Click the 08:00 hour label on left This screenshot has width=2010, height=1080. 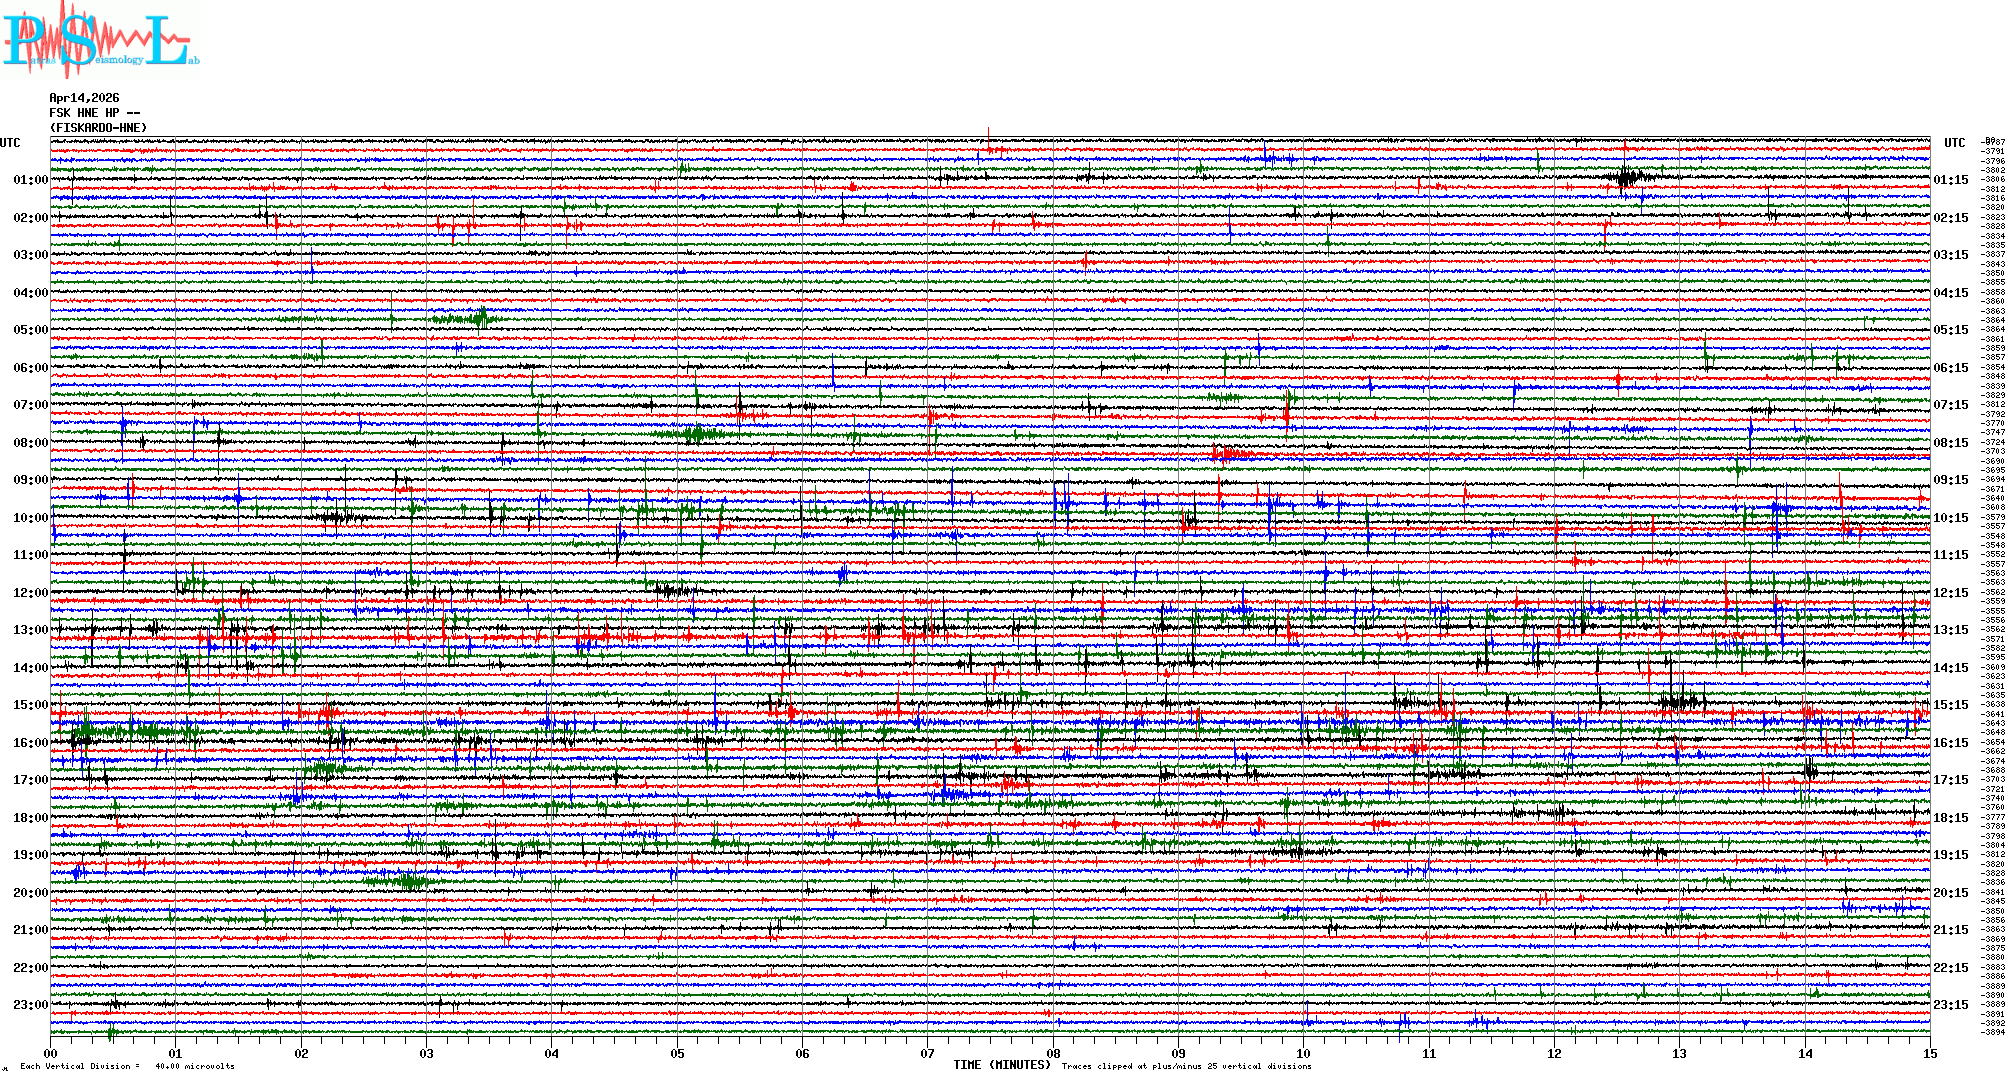pyautogui.click(x=30, y=443)
